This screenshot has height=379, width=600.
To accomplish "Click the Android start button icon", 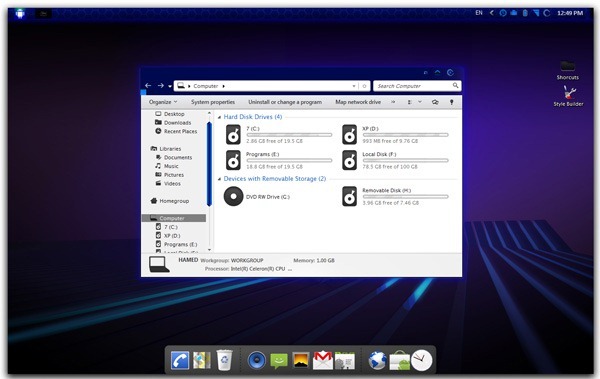I will (20, 14).
